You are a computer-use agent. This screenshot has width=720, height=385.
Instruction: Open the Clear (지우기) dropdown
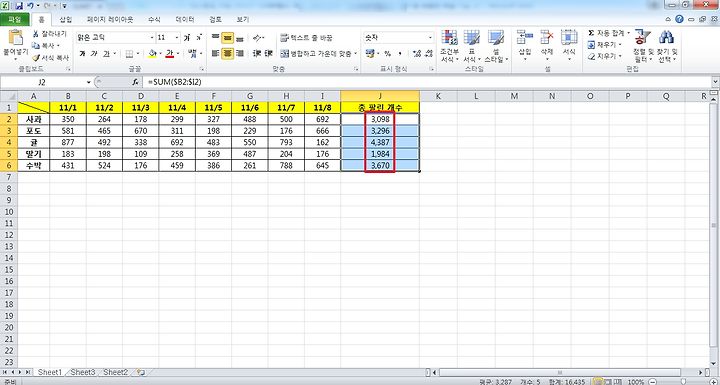605,56
